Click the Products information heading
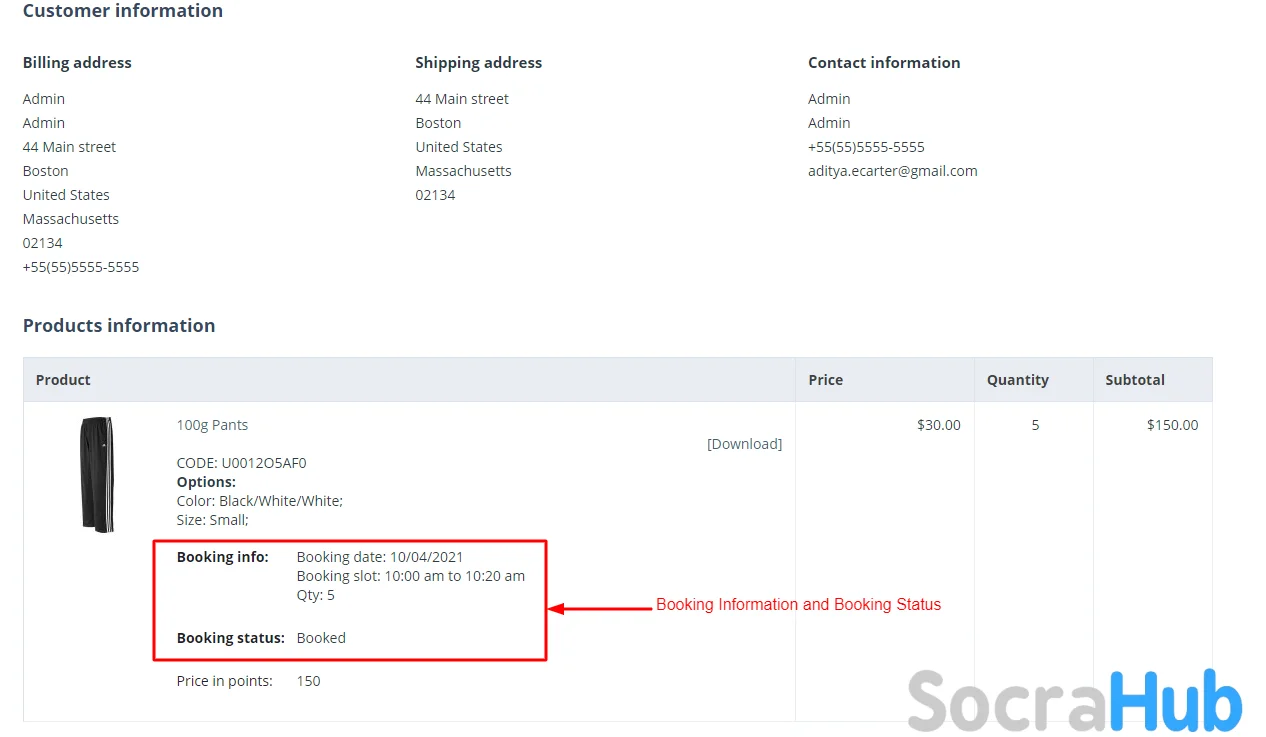Screen dimensions: 1266x737 [x=119, y=326]
